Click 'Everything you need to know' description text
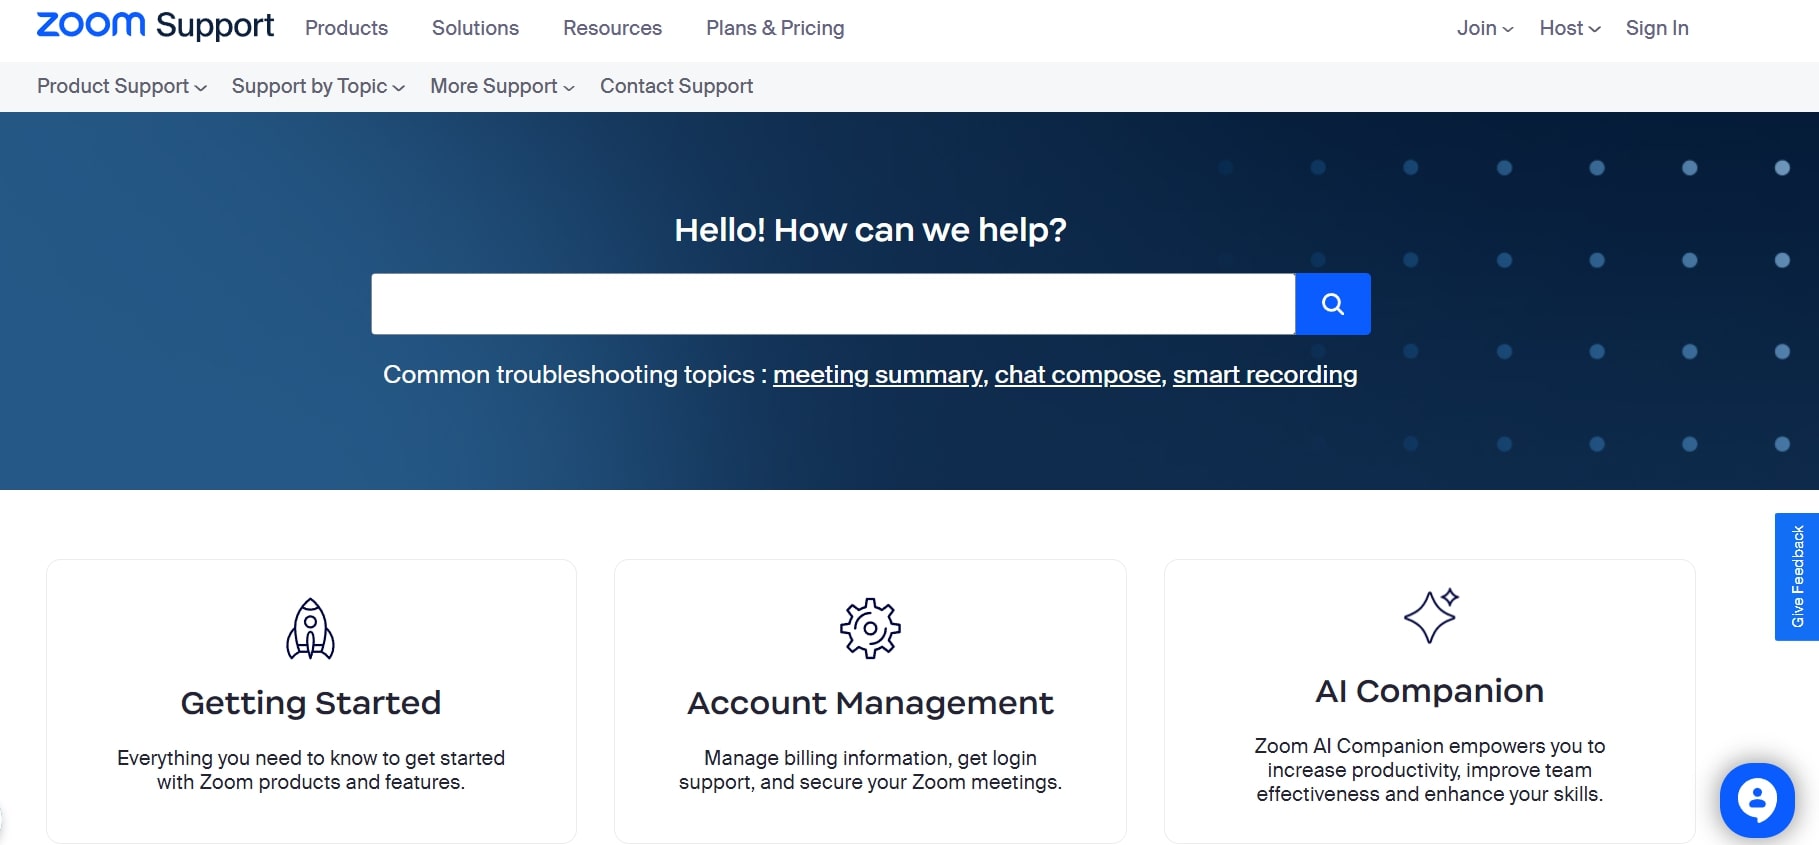This screenshot has height=845, width=1819. click(311, 770)
